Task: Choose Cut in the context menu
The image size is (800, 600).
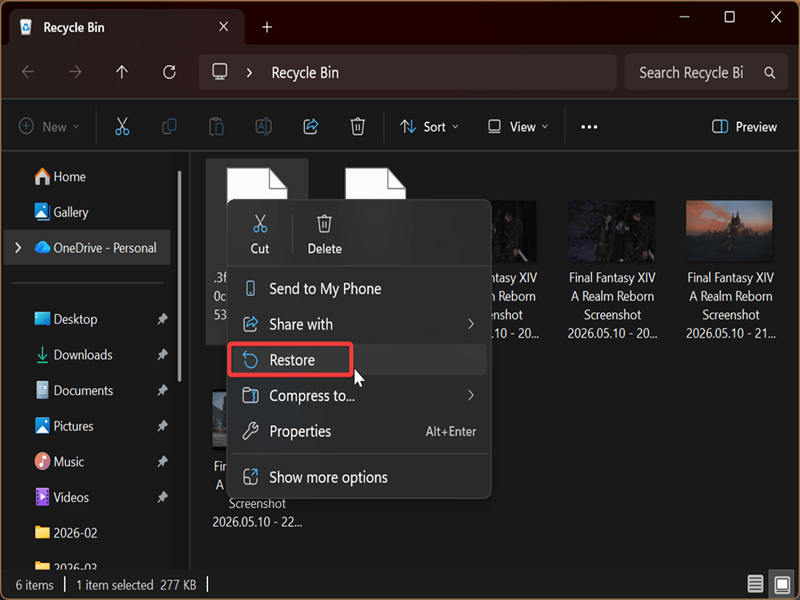Action: [x=260, y=234]
